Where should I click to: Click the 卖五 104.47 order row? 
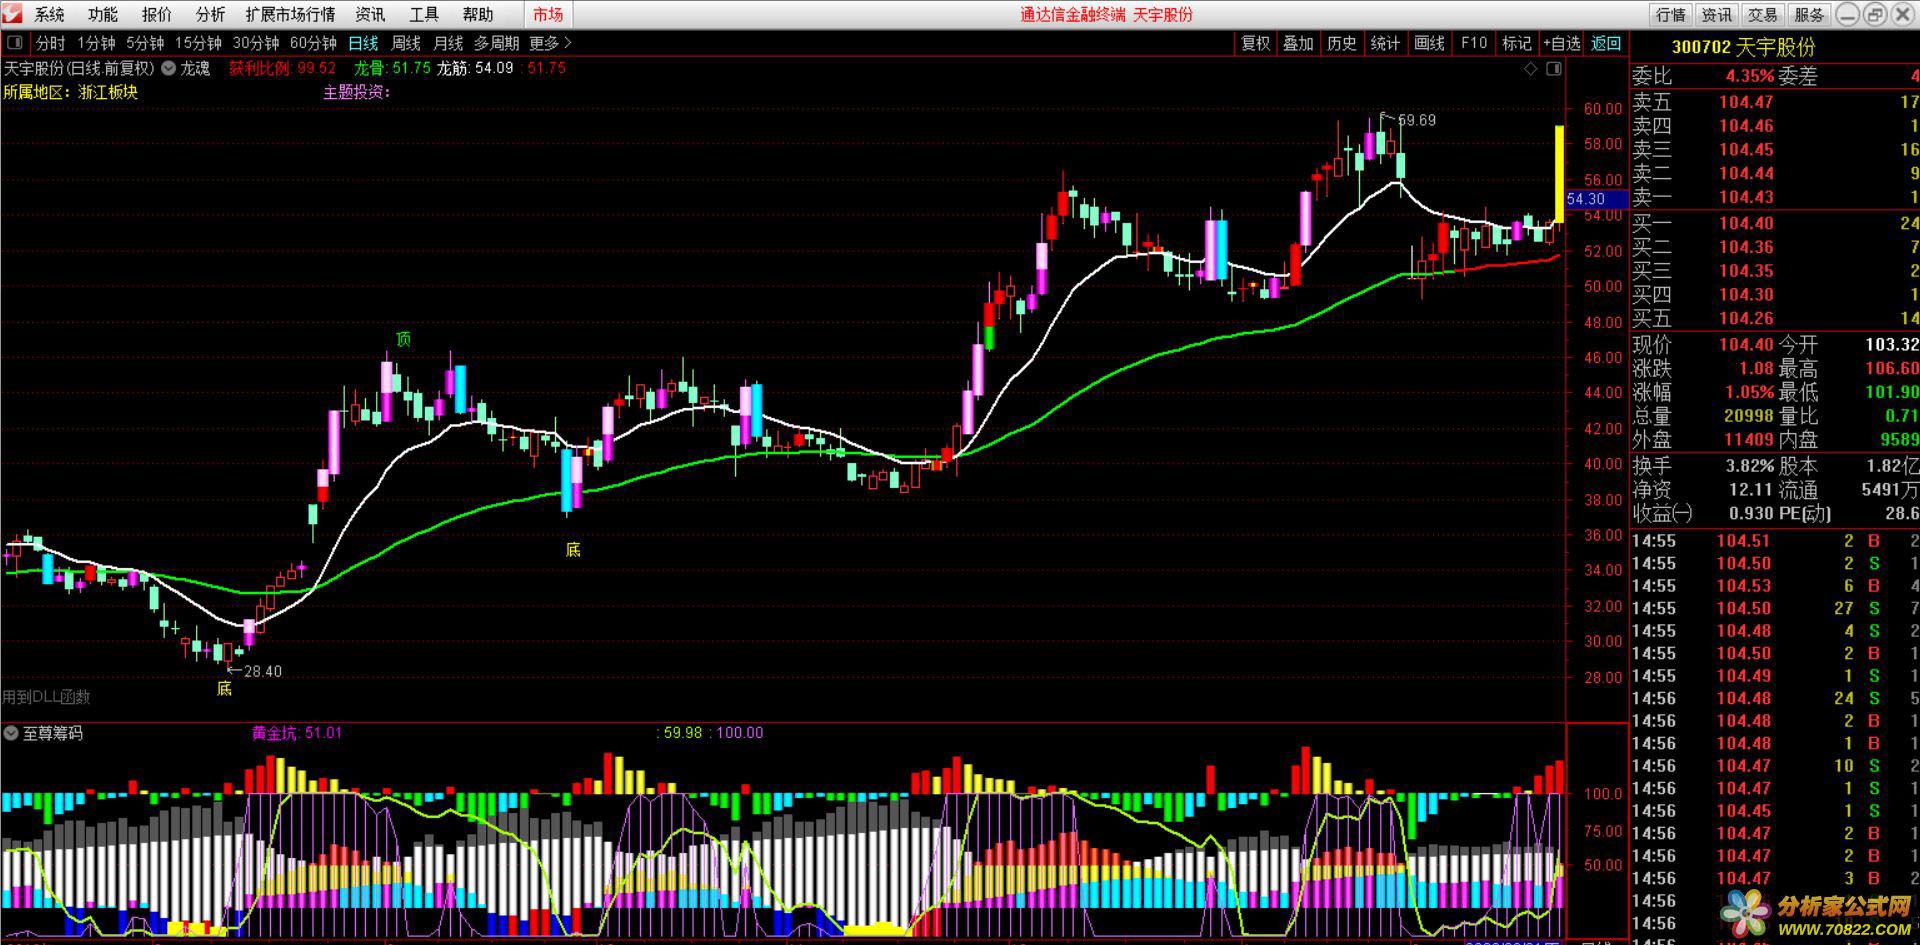click(1775, 102)
